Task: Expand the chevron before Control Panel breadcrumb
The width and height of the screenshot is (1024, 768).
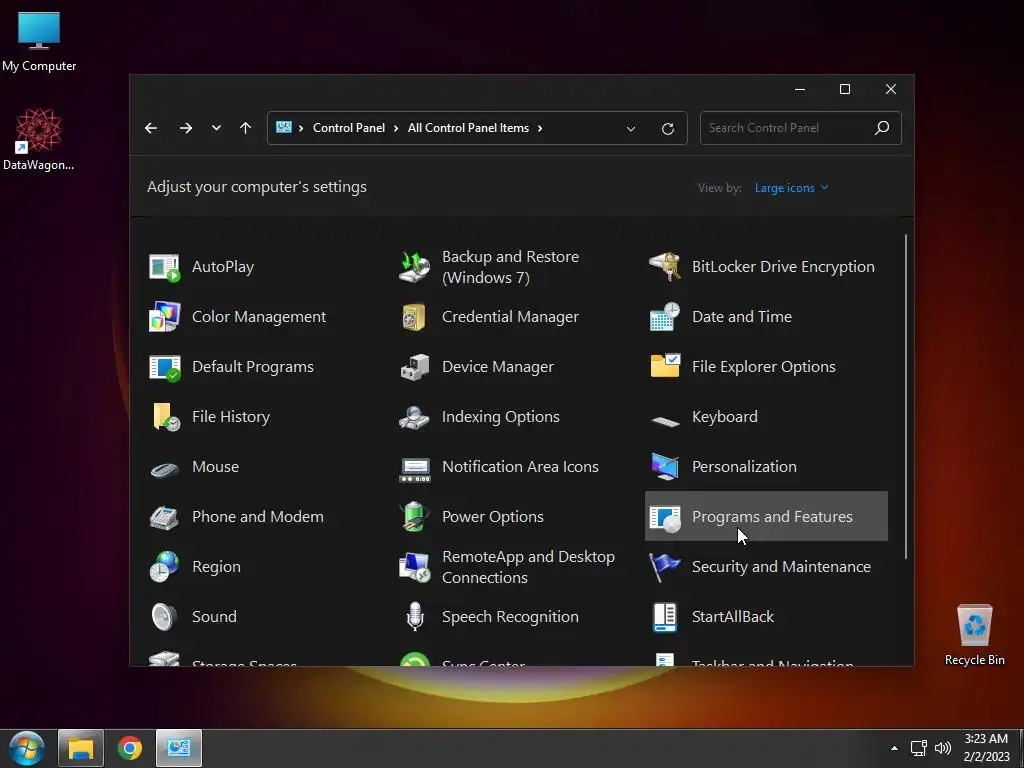Action: coord(301,128)
